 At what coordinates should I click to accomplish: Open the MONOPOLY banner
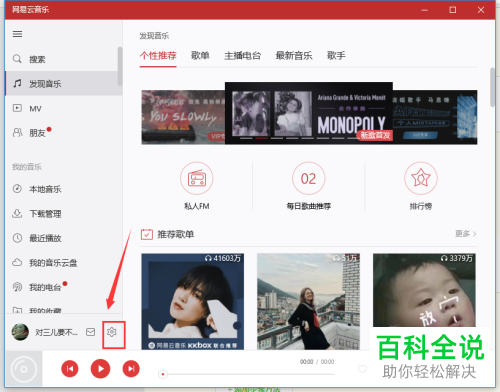(x=309, y=113)
